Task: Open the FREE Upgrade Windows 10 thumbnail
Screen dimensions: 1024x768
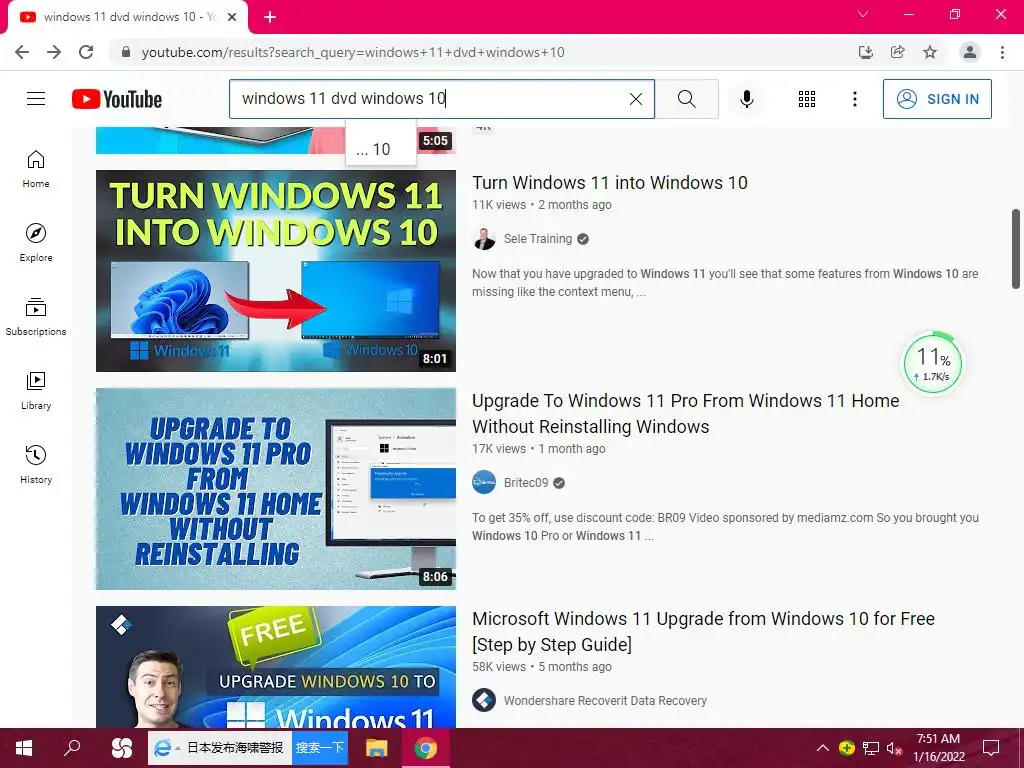Action: [276, 667]
